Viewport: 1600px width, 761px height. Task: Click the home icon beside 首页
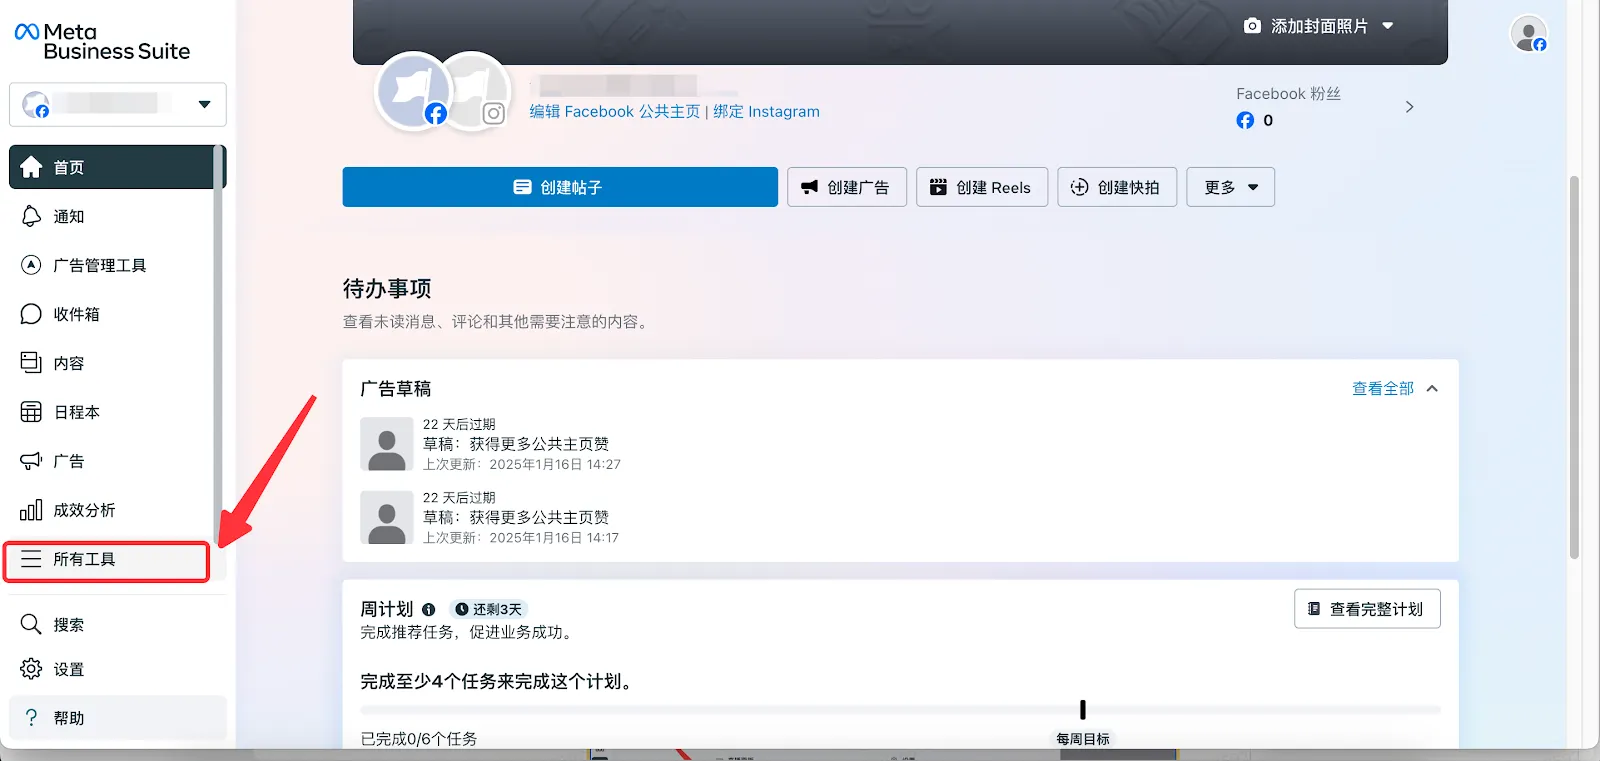[x=31, y=167]
